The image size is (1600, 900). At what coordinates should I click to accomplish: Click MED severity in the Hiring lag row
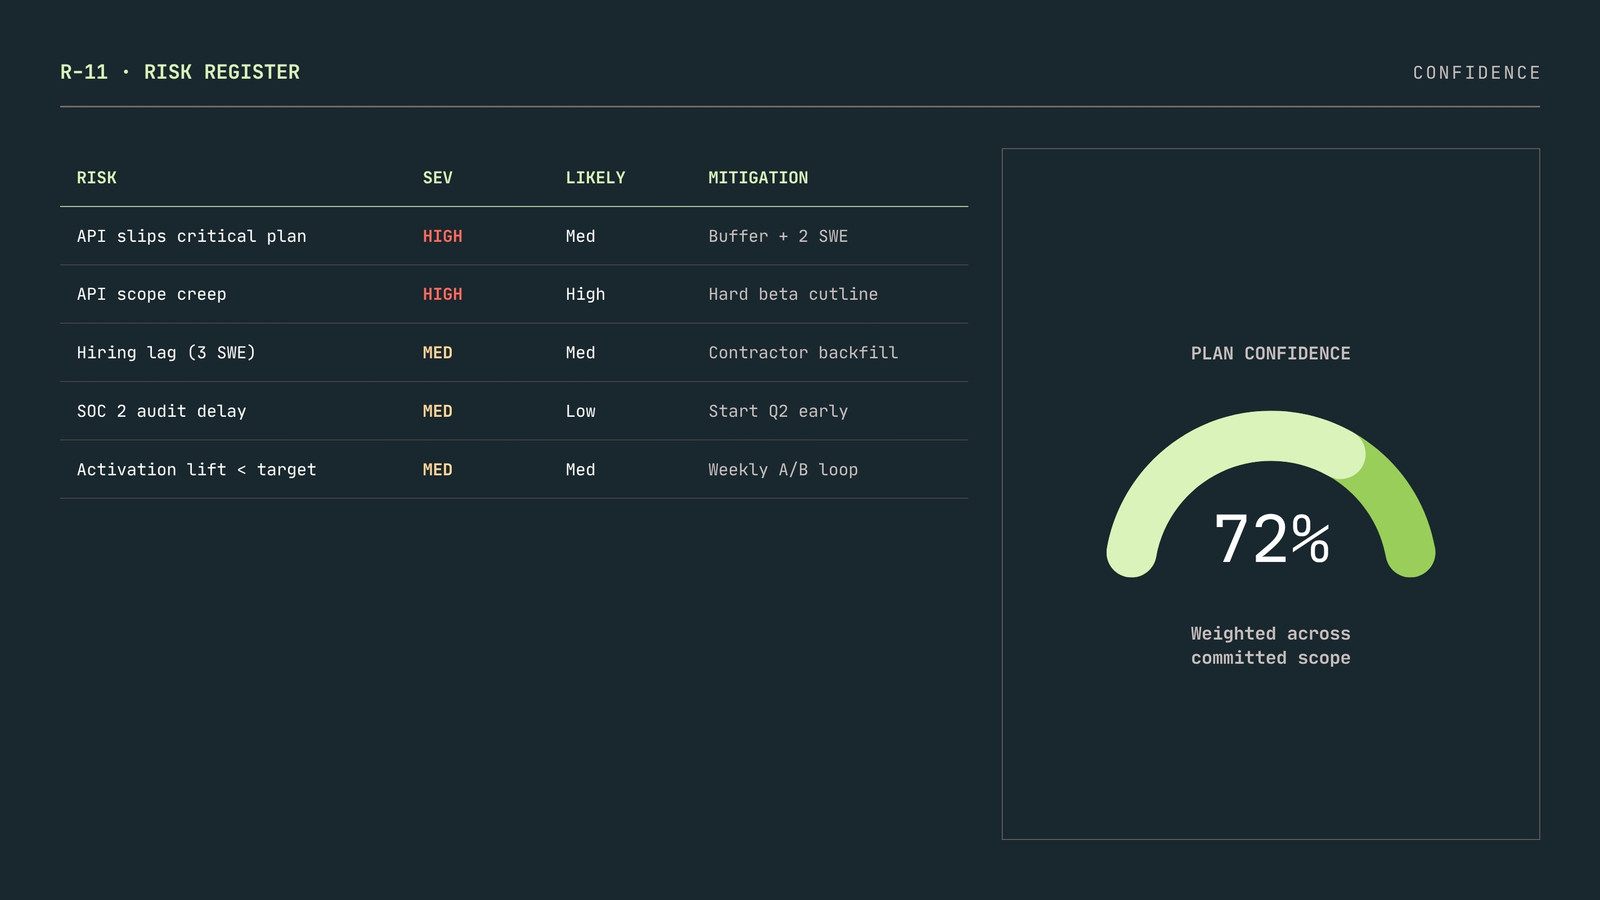437,352
